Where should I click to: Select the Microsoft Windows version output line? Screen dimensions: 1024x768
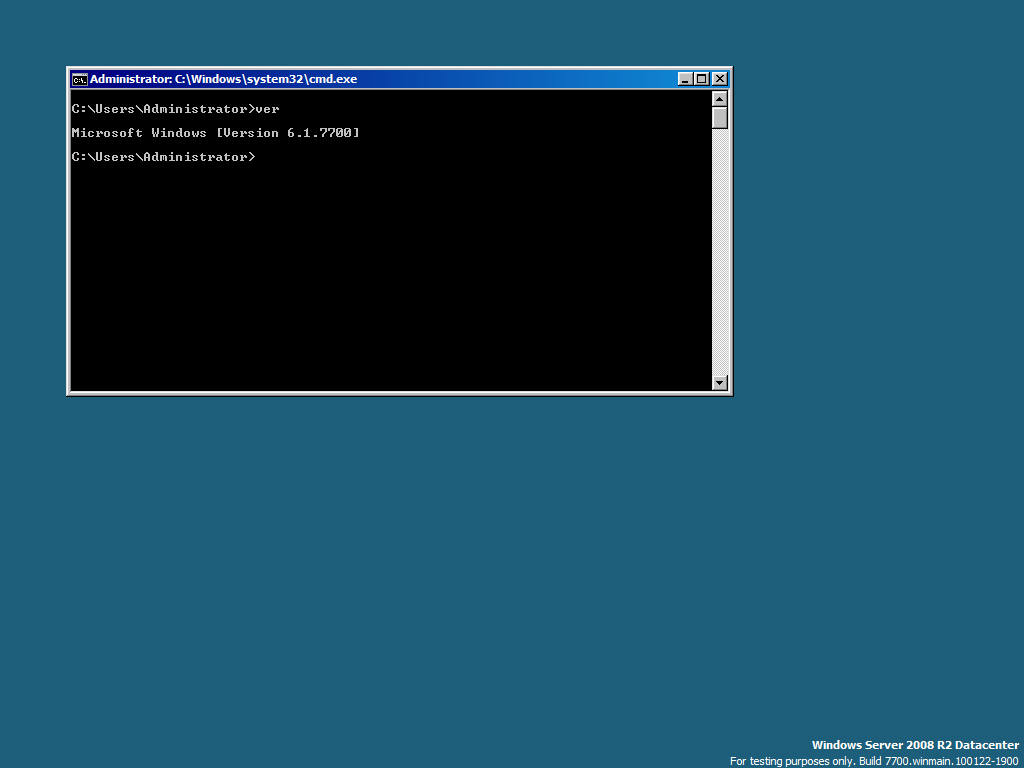216,133
